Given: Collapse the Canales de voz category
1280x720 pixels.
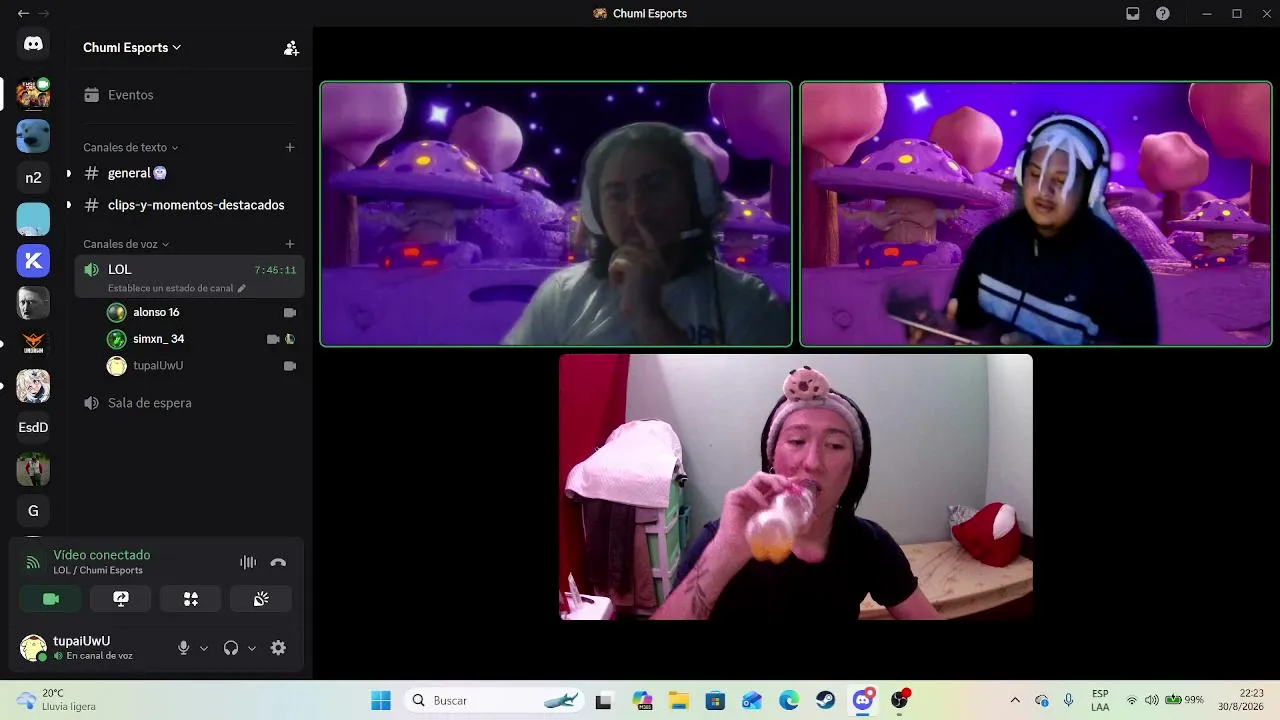Looking at the screenshot, I should tap(126, 244).
